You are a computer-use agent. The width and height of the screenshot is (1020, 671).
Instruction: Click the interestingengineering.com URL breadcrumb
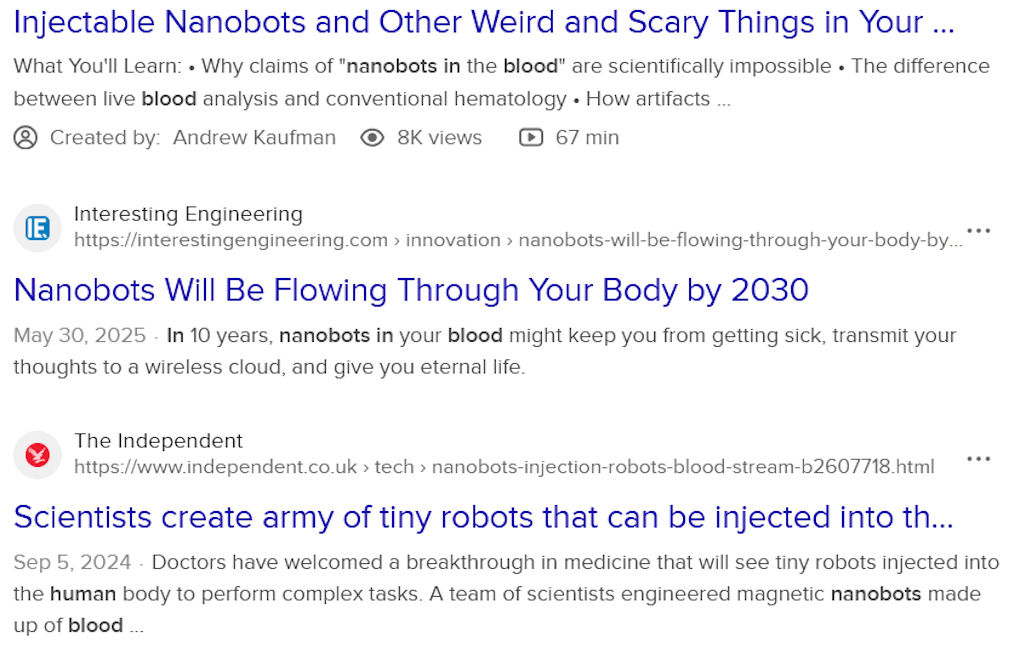tap(518, 240)
